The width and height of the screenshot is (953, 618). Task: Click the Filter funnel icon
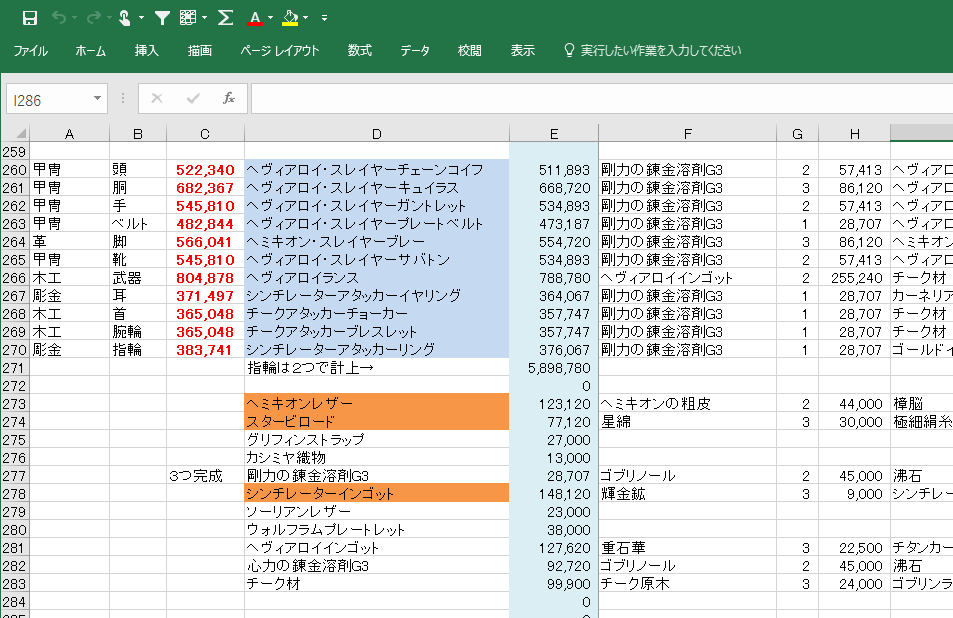(162, 18)
